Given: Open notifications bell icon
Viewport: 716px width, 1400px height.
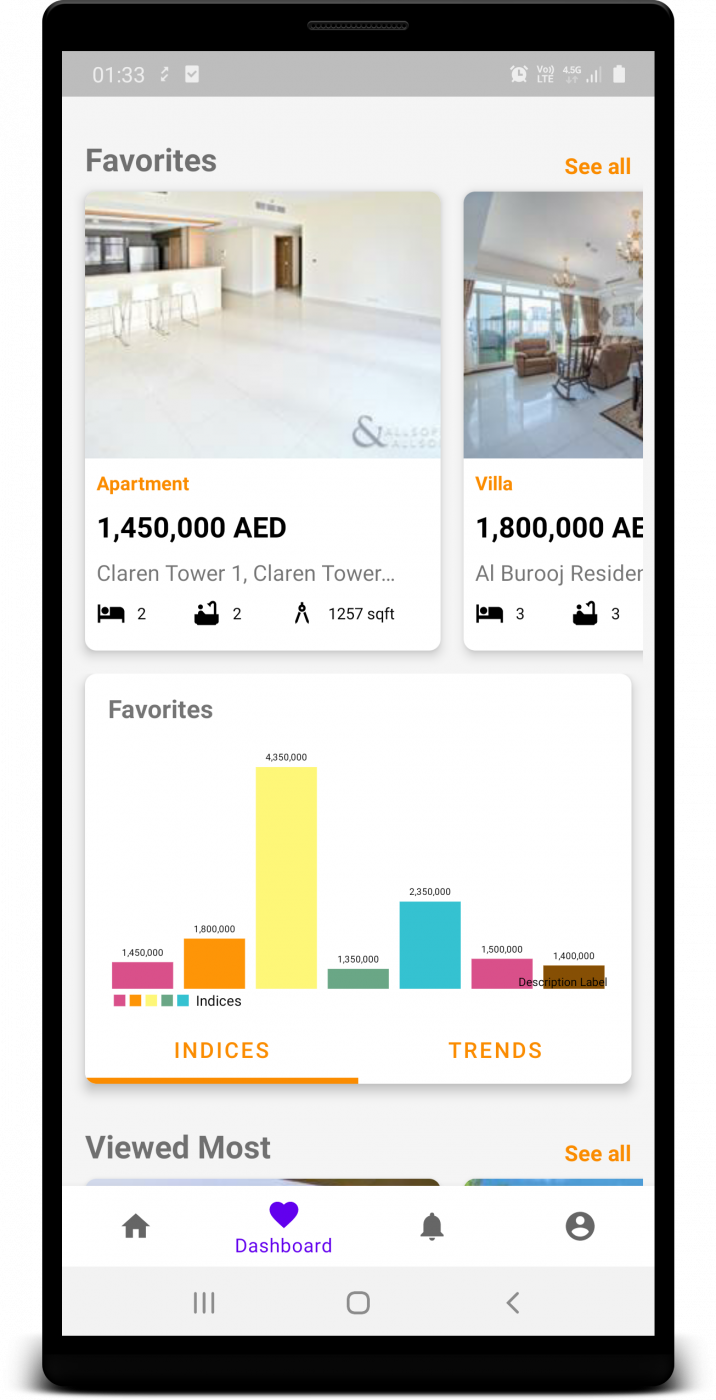Looking at the screenshot, I should pos(432,1226).
